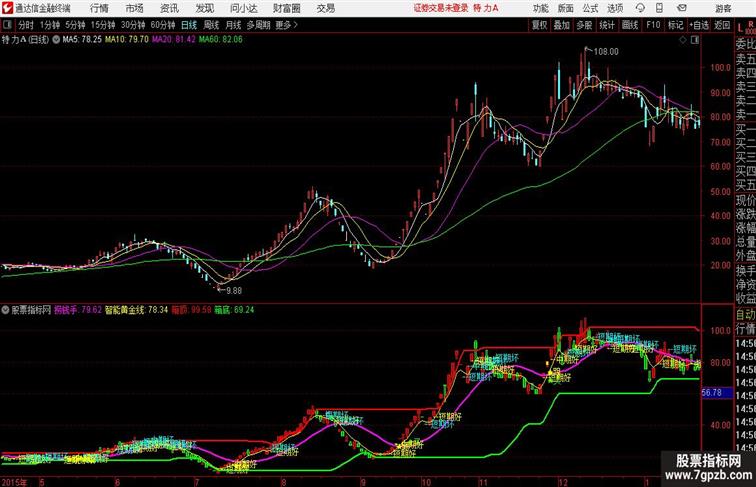Open the 公式 menu

(590, 8)
